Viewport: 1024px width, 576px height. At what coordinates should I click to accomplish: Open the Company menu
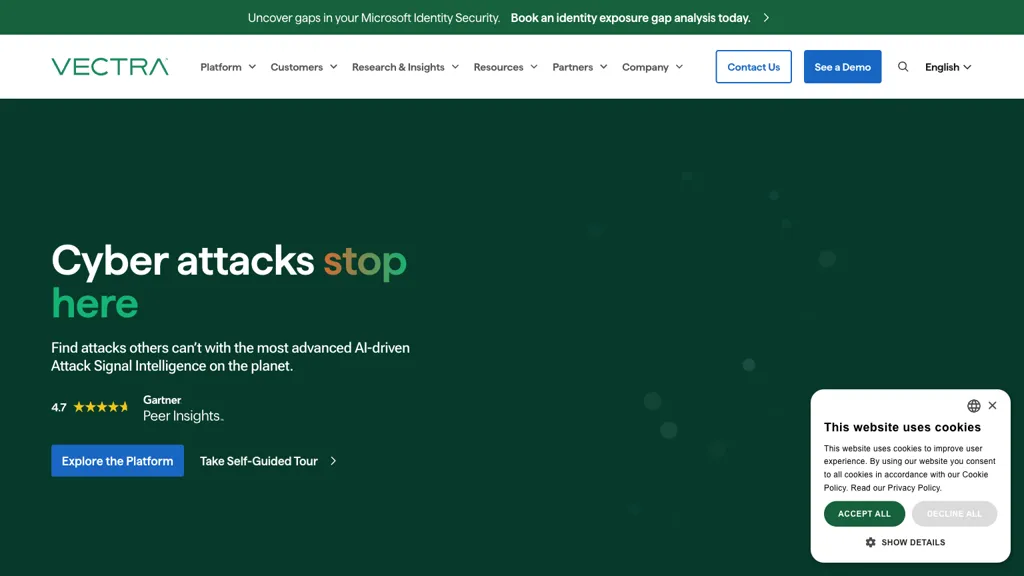pyautogui.click(x=652, y=67)
